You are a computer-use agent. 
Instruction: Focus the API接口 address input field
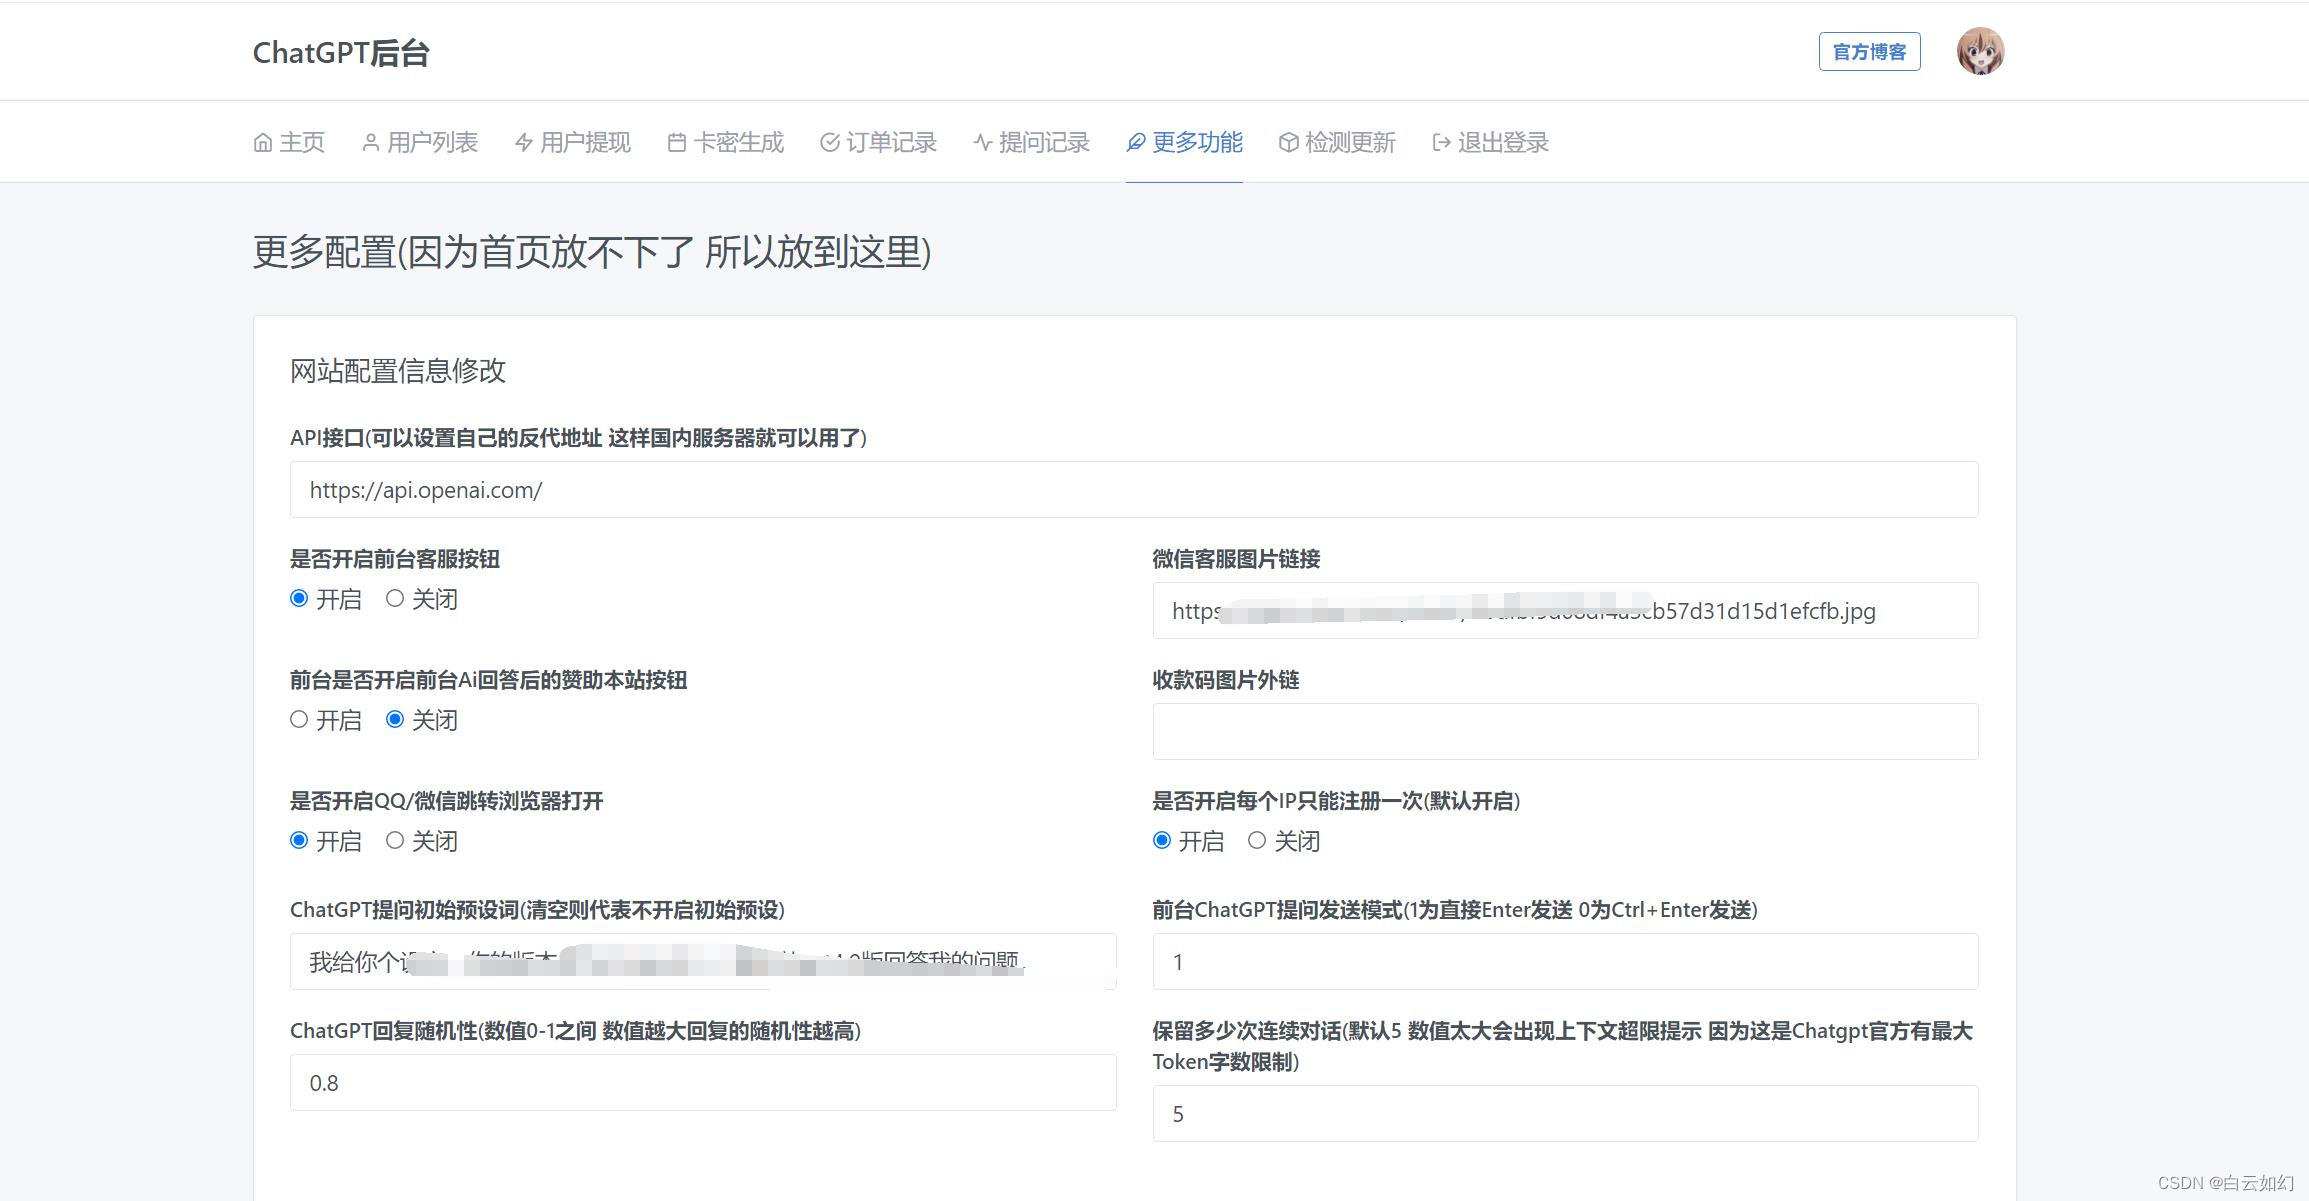click(1134, 490)
